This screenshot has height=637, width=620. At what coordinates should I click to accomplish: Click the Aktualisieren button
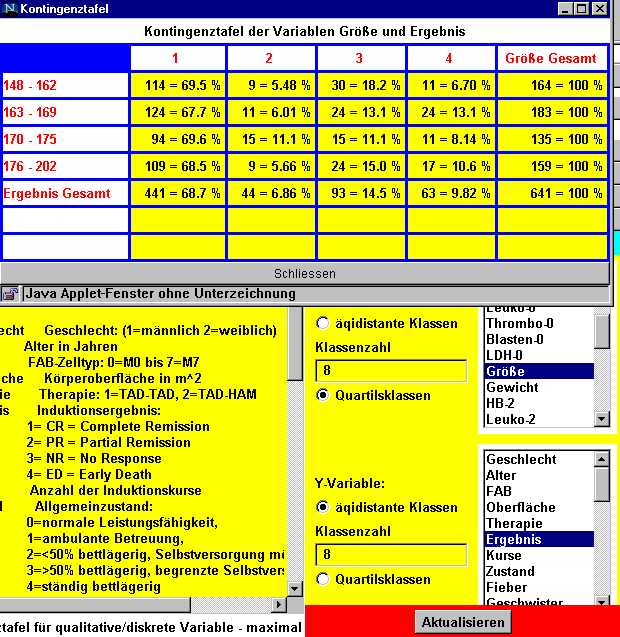pyautogui.click(x=463, y=622)
